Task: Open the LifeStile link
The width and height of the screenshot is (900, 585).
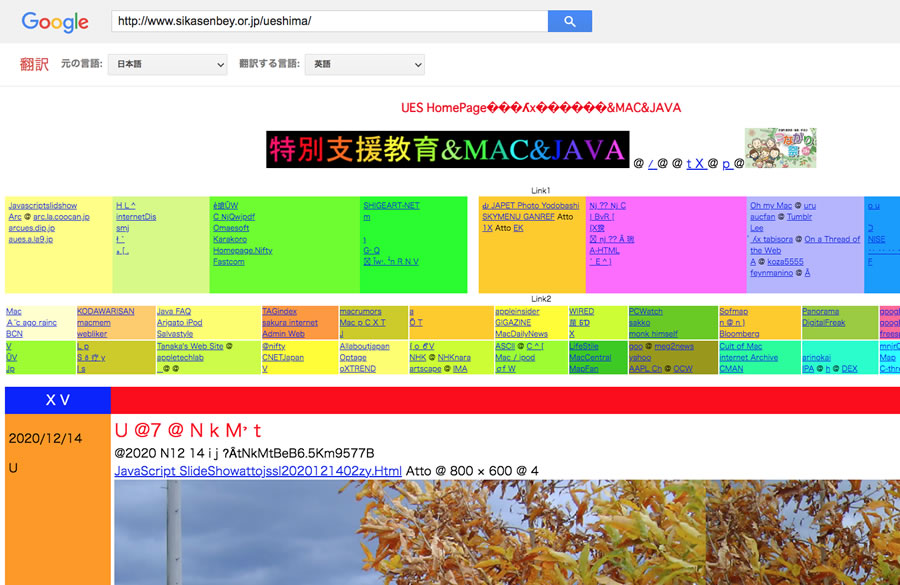Action: tap(584, 346)
